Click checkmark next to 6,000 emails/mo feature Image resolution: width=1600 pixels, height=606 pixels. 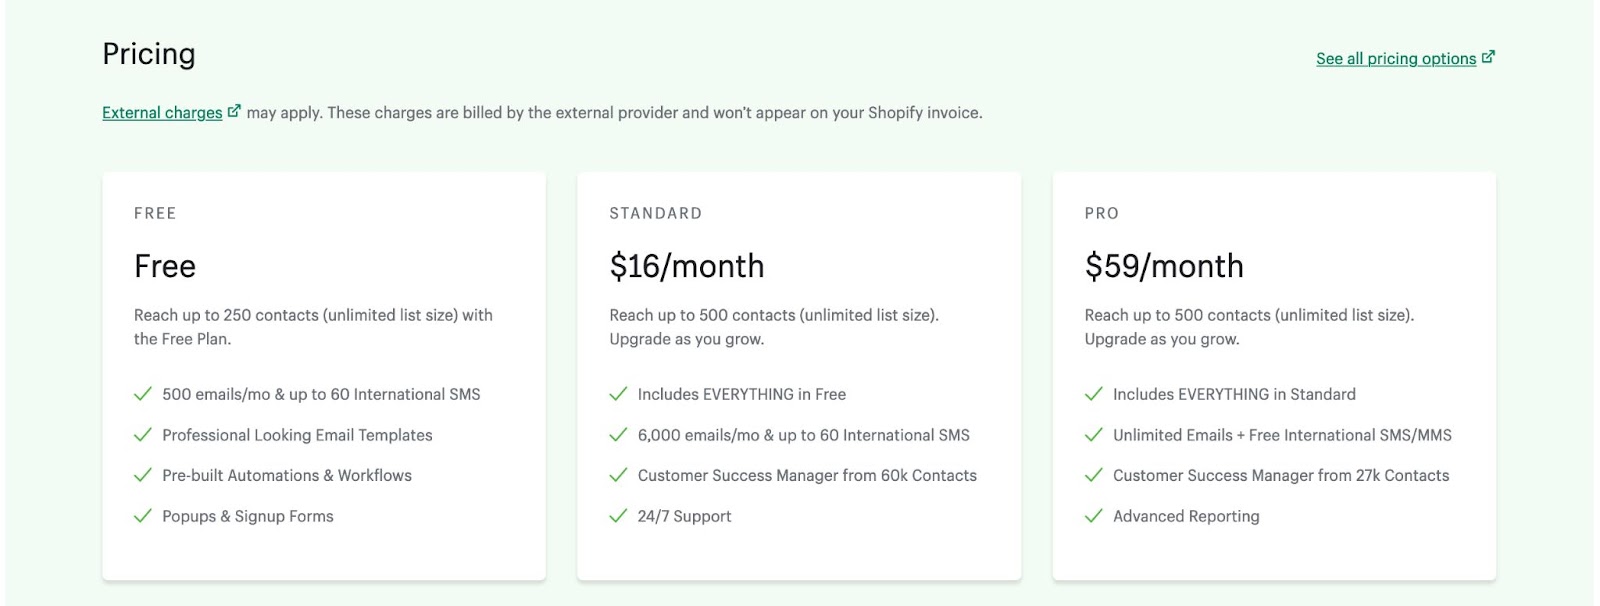coord(618,435)
